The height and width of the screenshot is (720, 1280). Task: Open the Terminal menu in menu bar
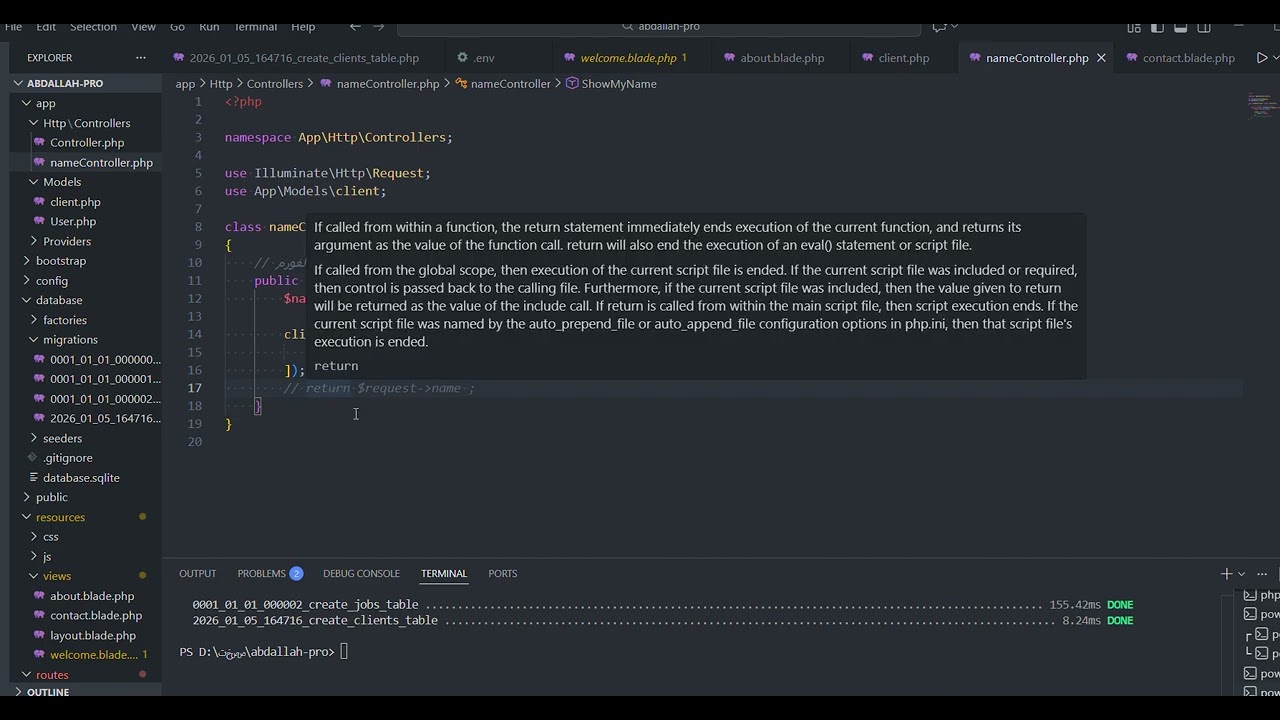click(x=255, y=27)
